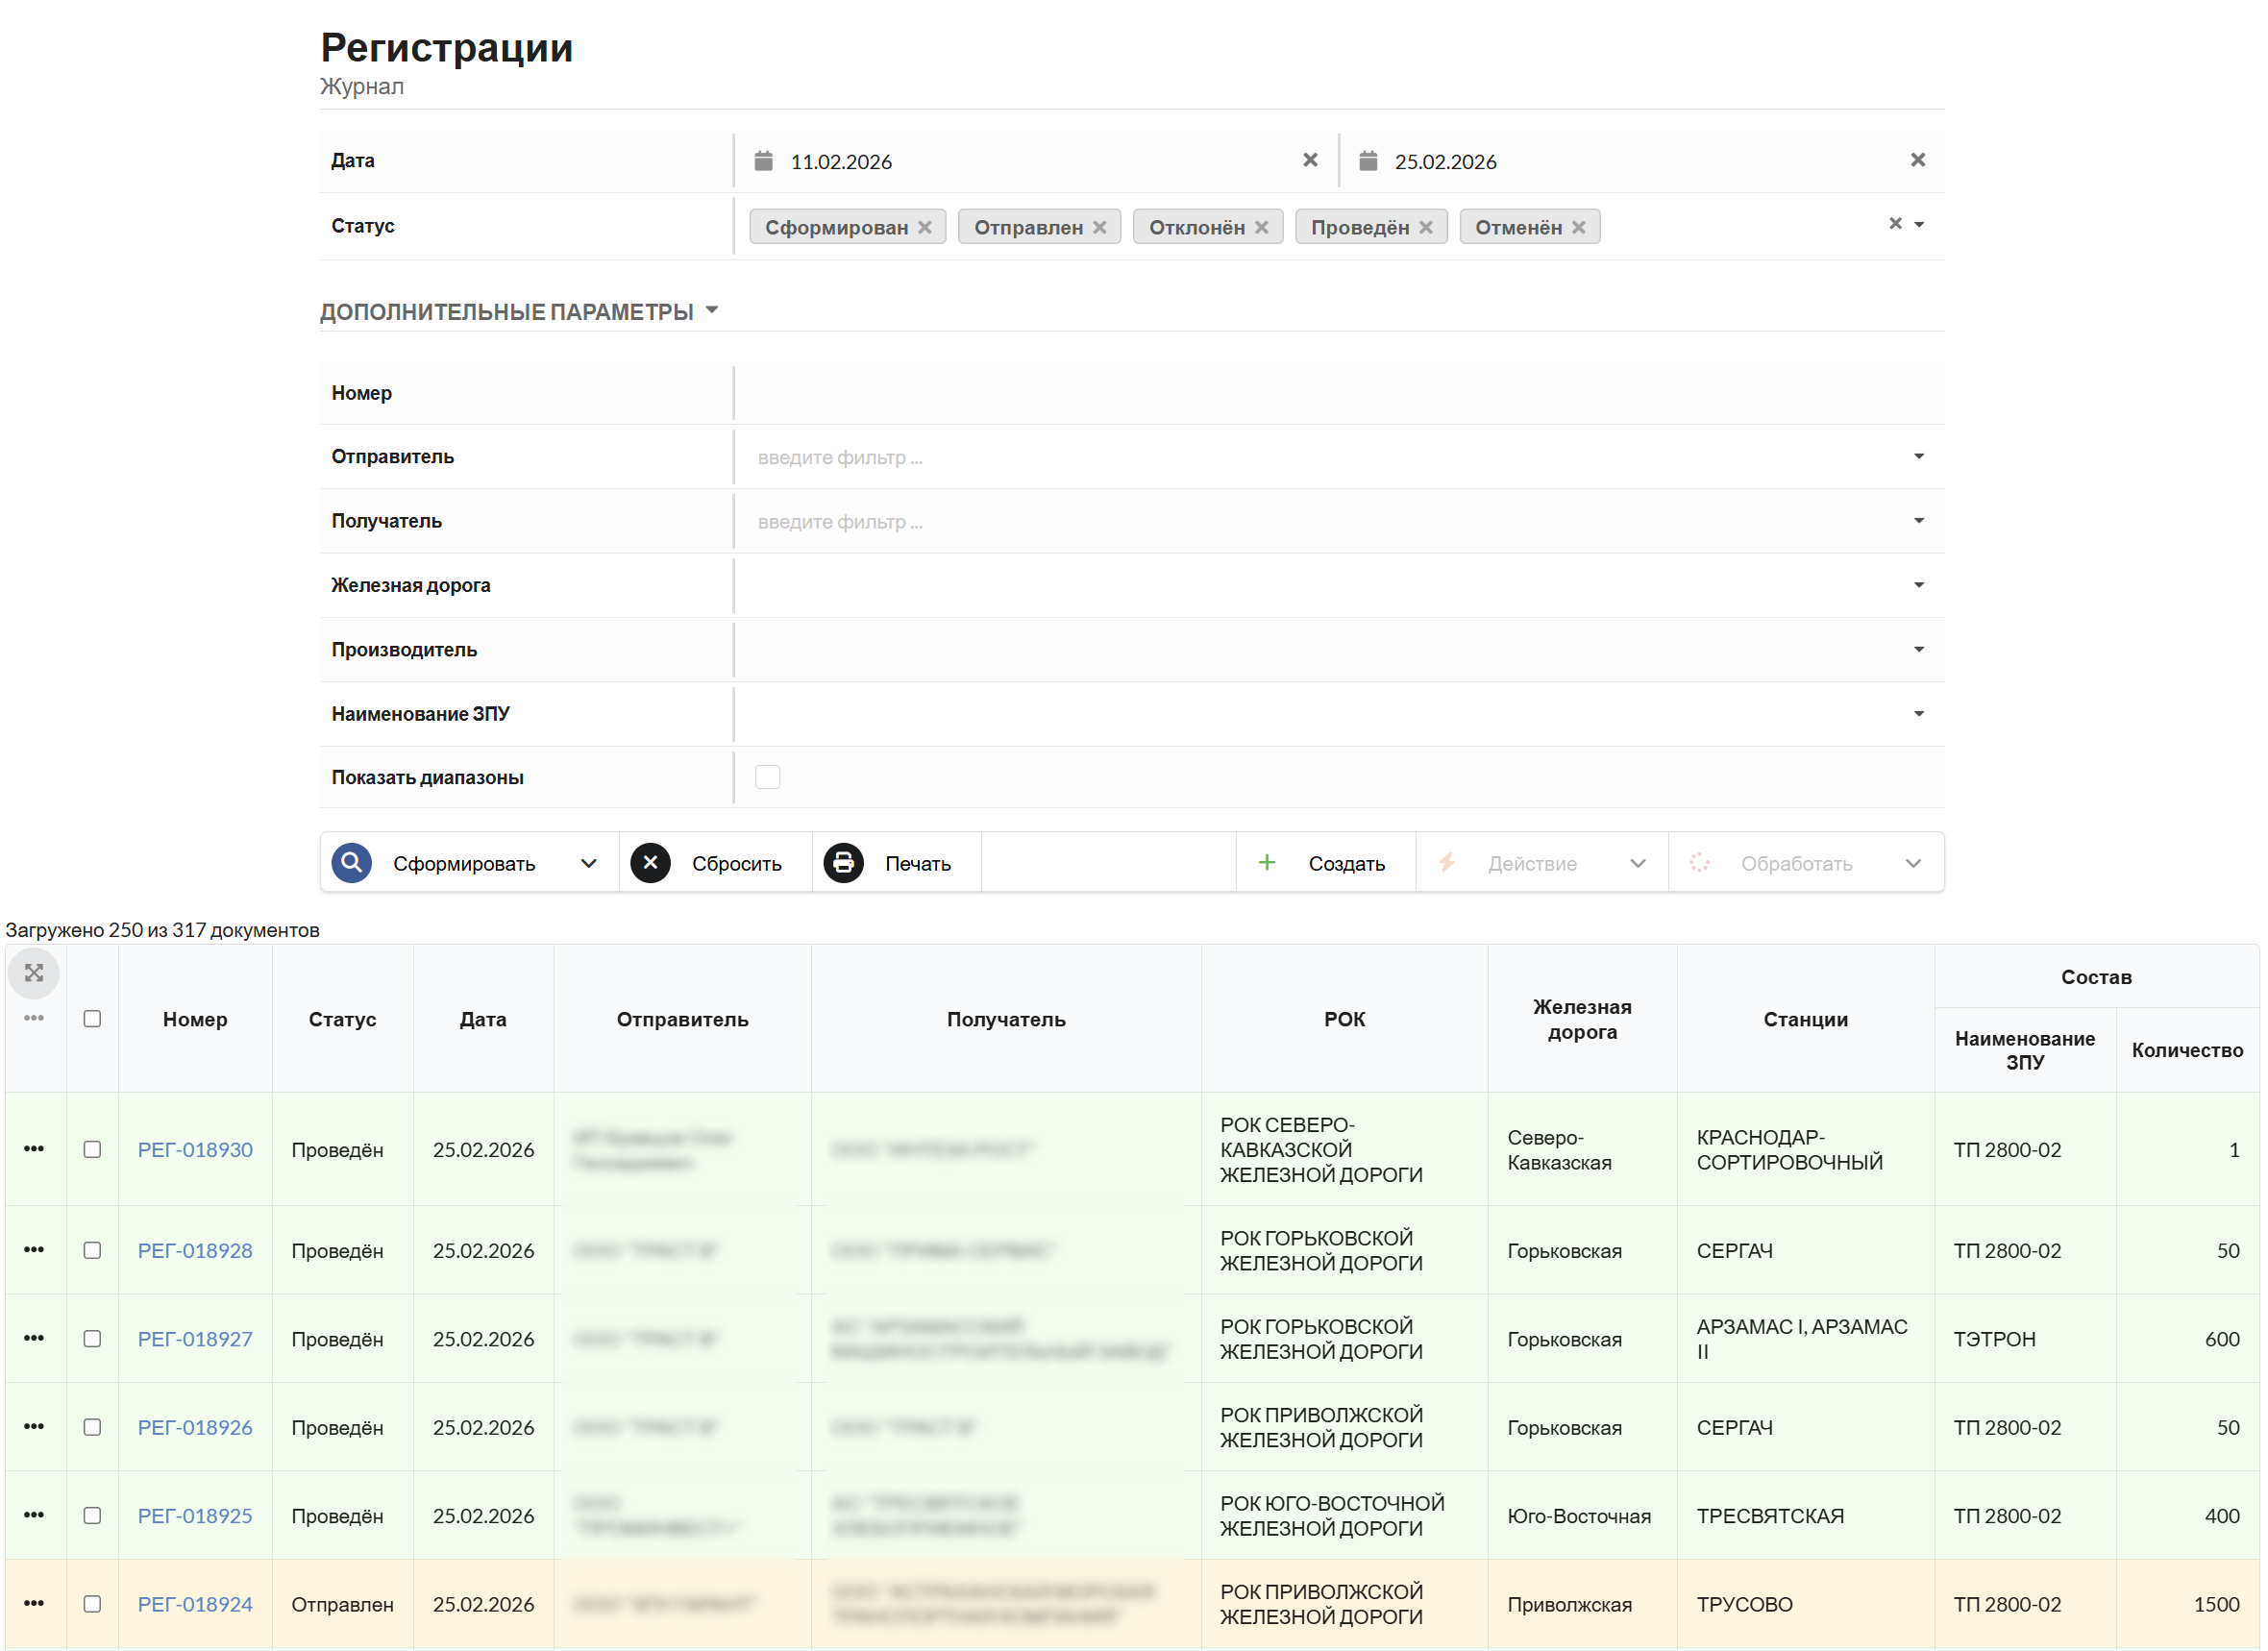This screenshot has height=1651, width=2268.
Task: Enable the Показать диапазоны checkbox
Action: (x=767, y=777)
